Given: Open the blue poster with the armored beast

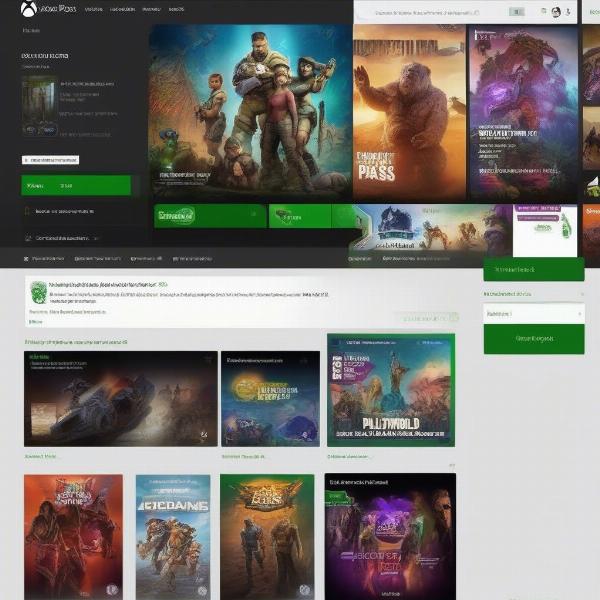Looking at the screenshot, I should pyautogui.click(x=173, y=537).
